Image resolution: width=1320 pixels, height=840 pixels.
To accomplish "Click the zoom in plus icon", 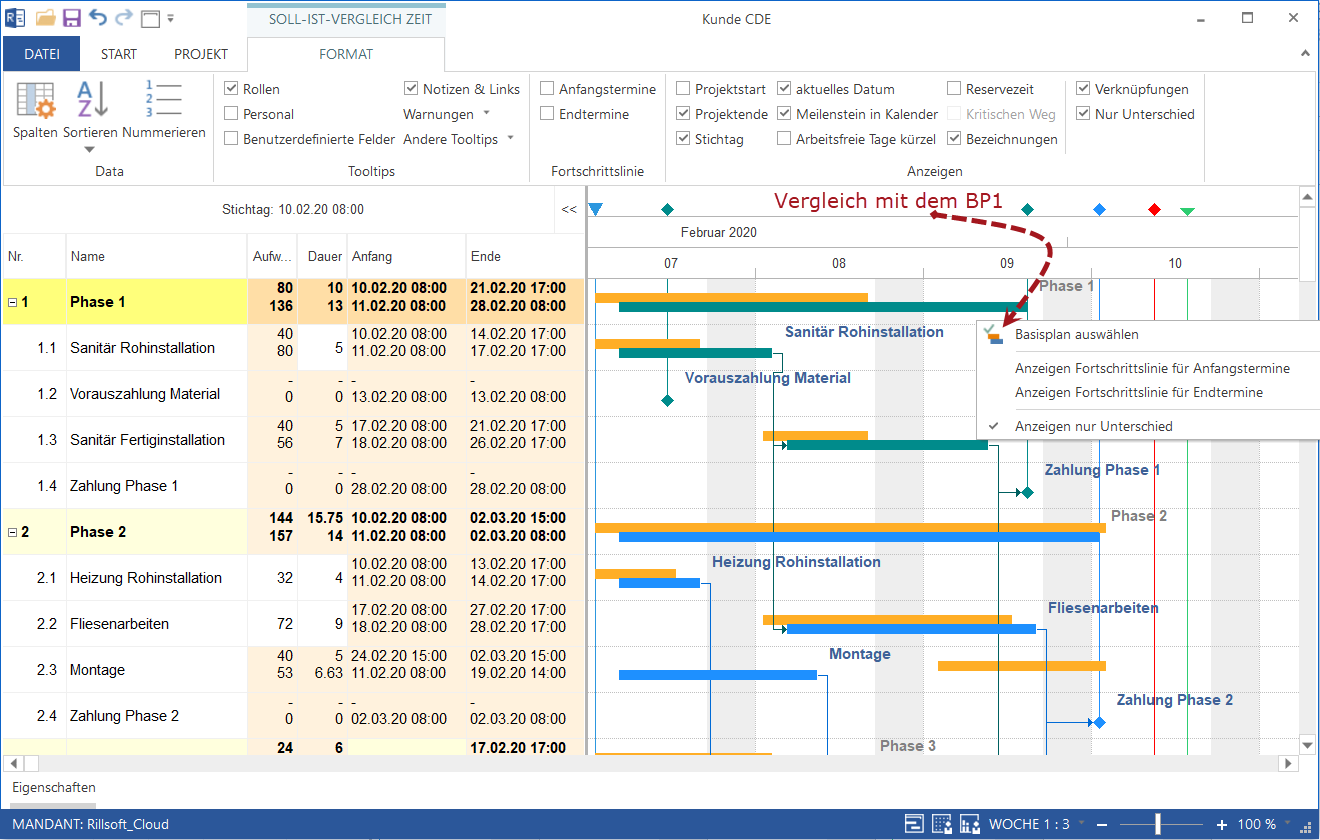I will pyautogui.click(x=1221, y=825).
